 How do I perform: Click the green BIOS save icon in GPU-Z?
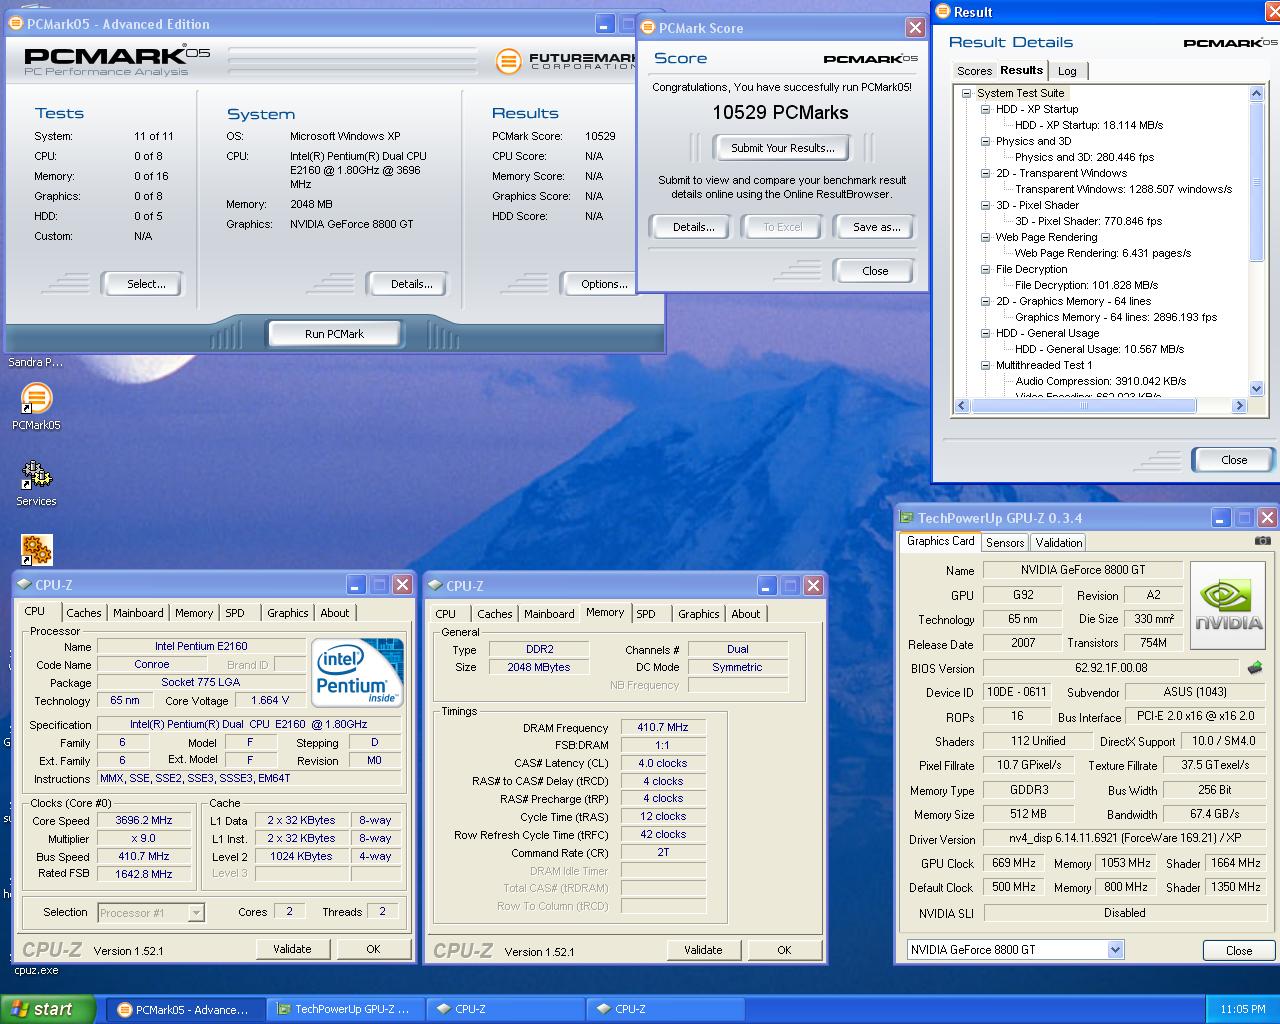click(1255, 668)
